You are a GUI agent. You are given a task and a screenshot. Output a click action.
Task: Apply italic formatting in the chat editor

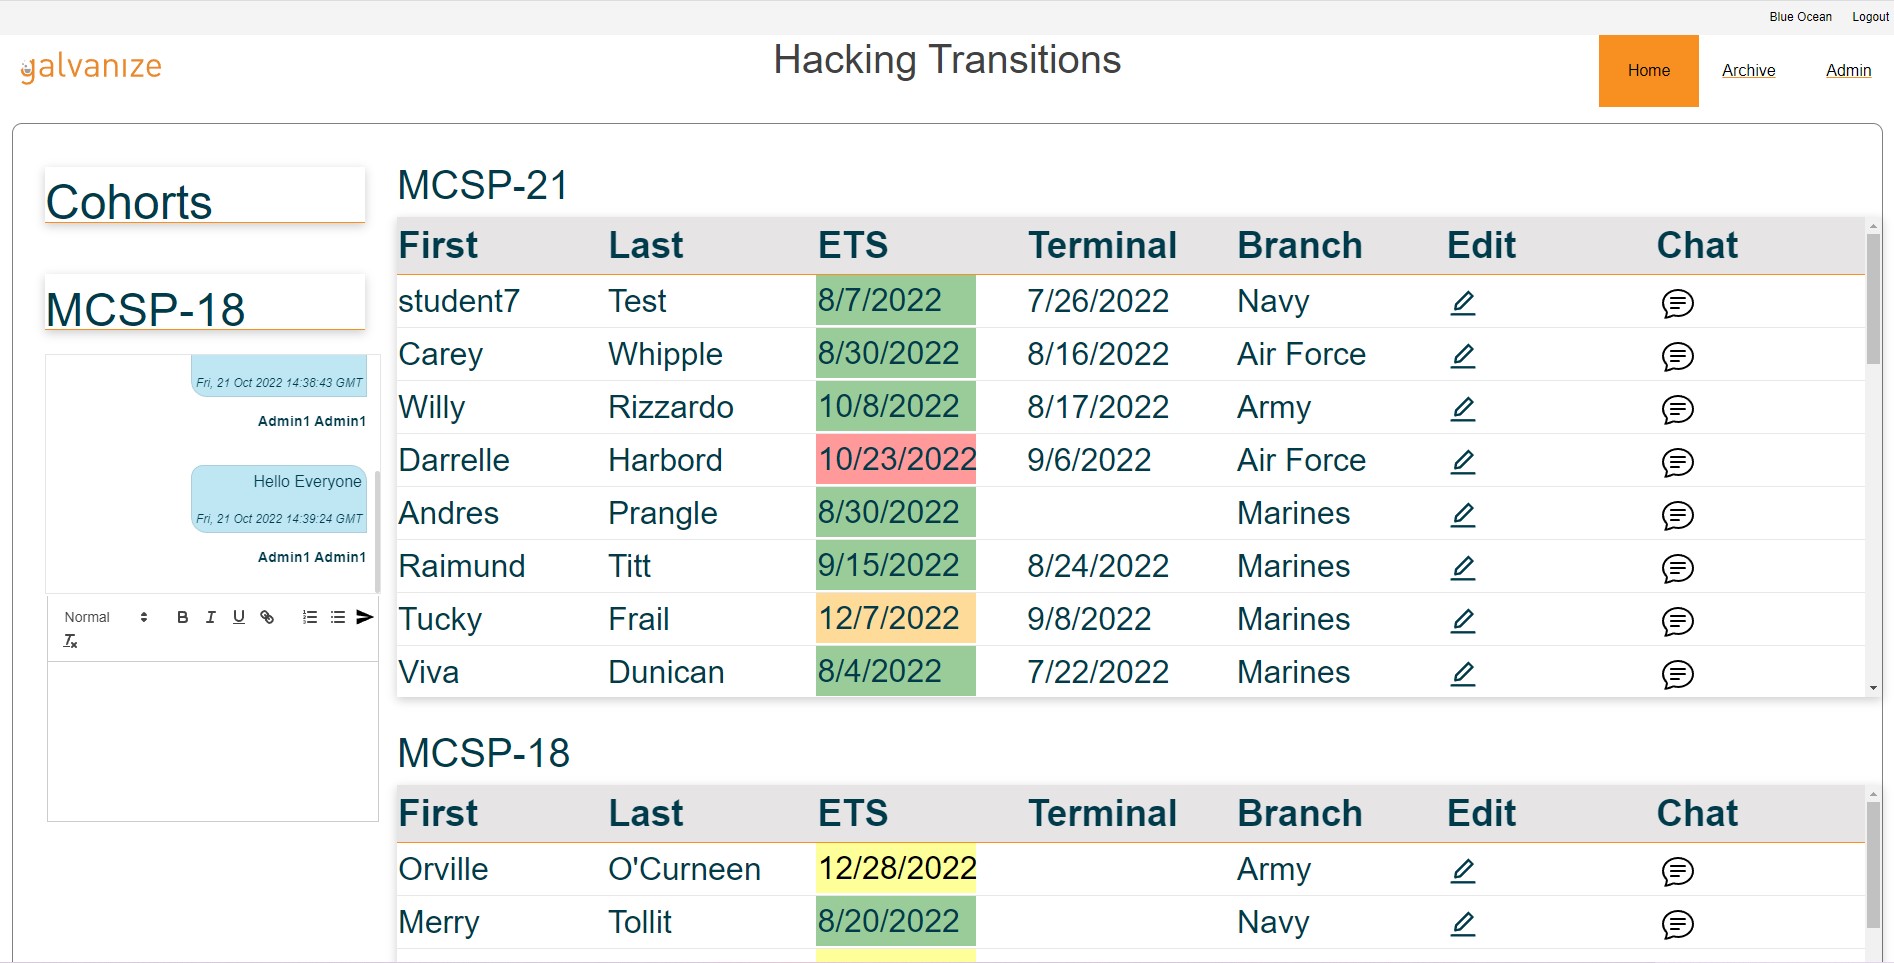(x=210, y=617)
